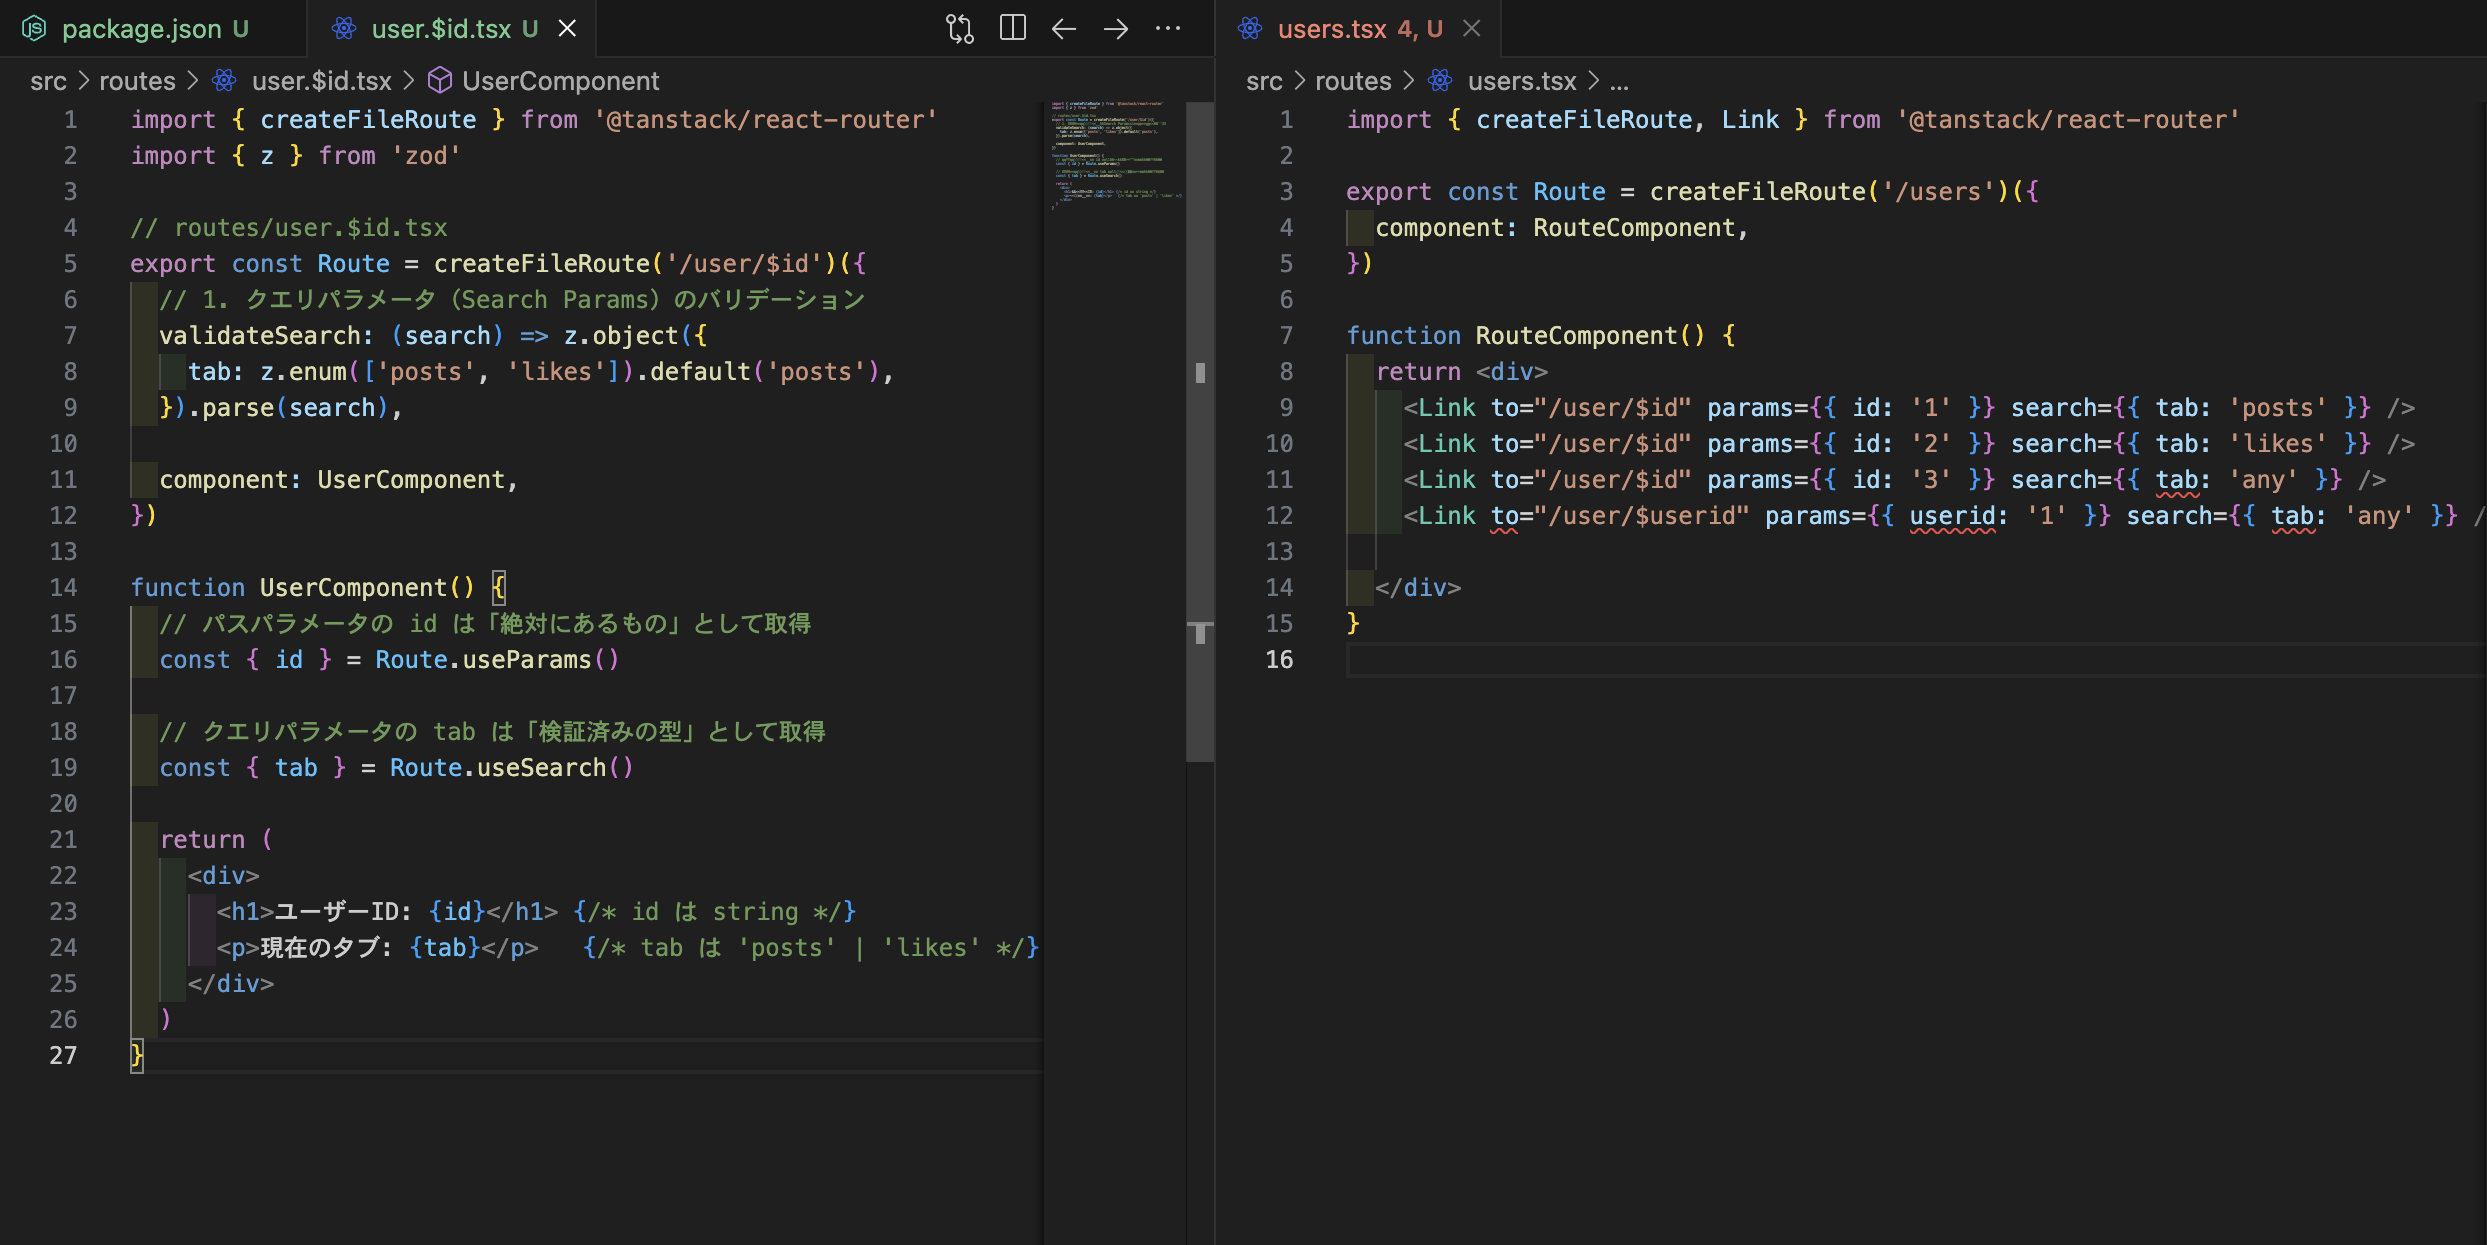Click the Go Forward arrow icon
Viewport: 2487px width, 1245px height.
(1116, 29)
